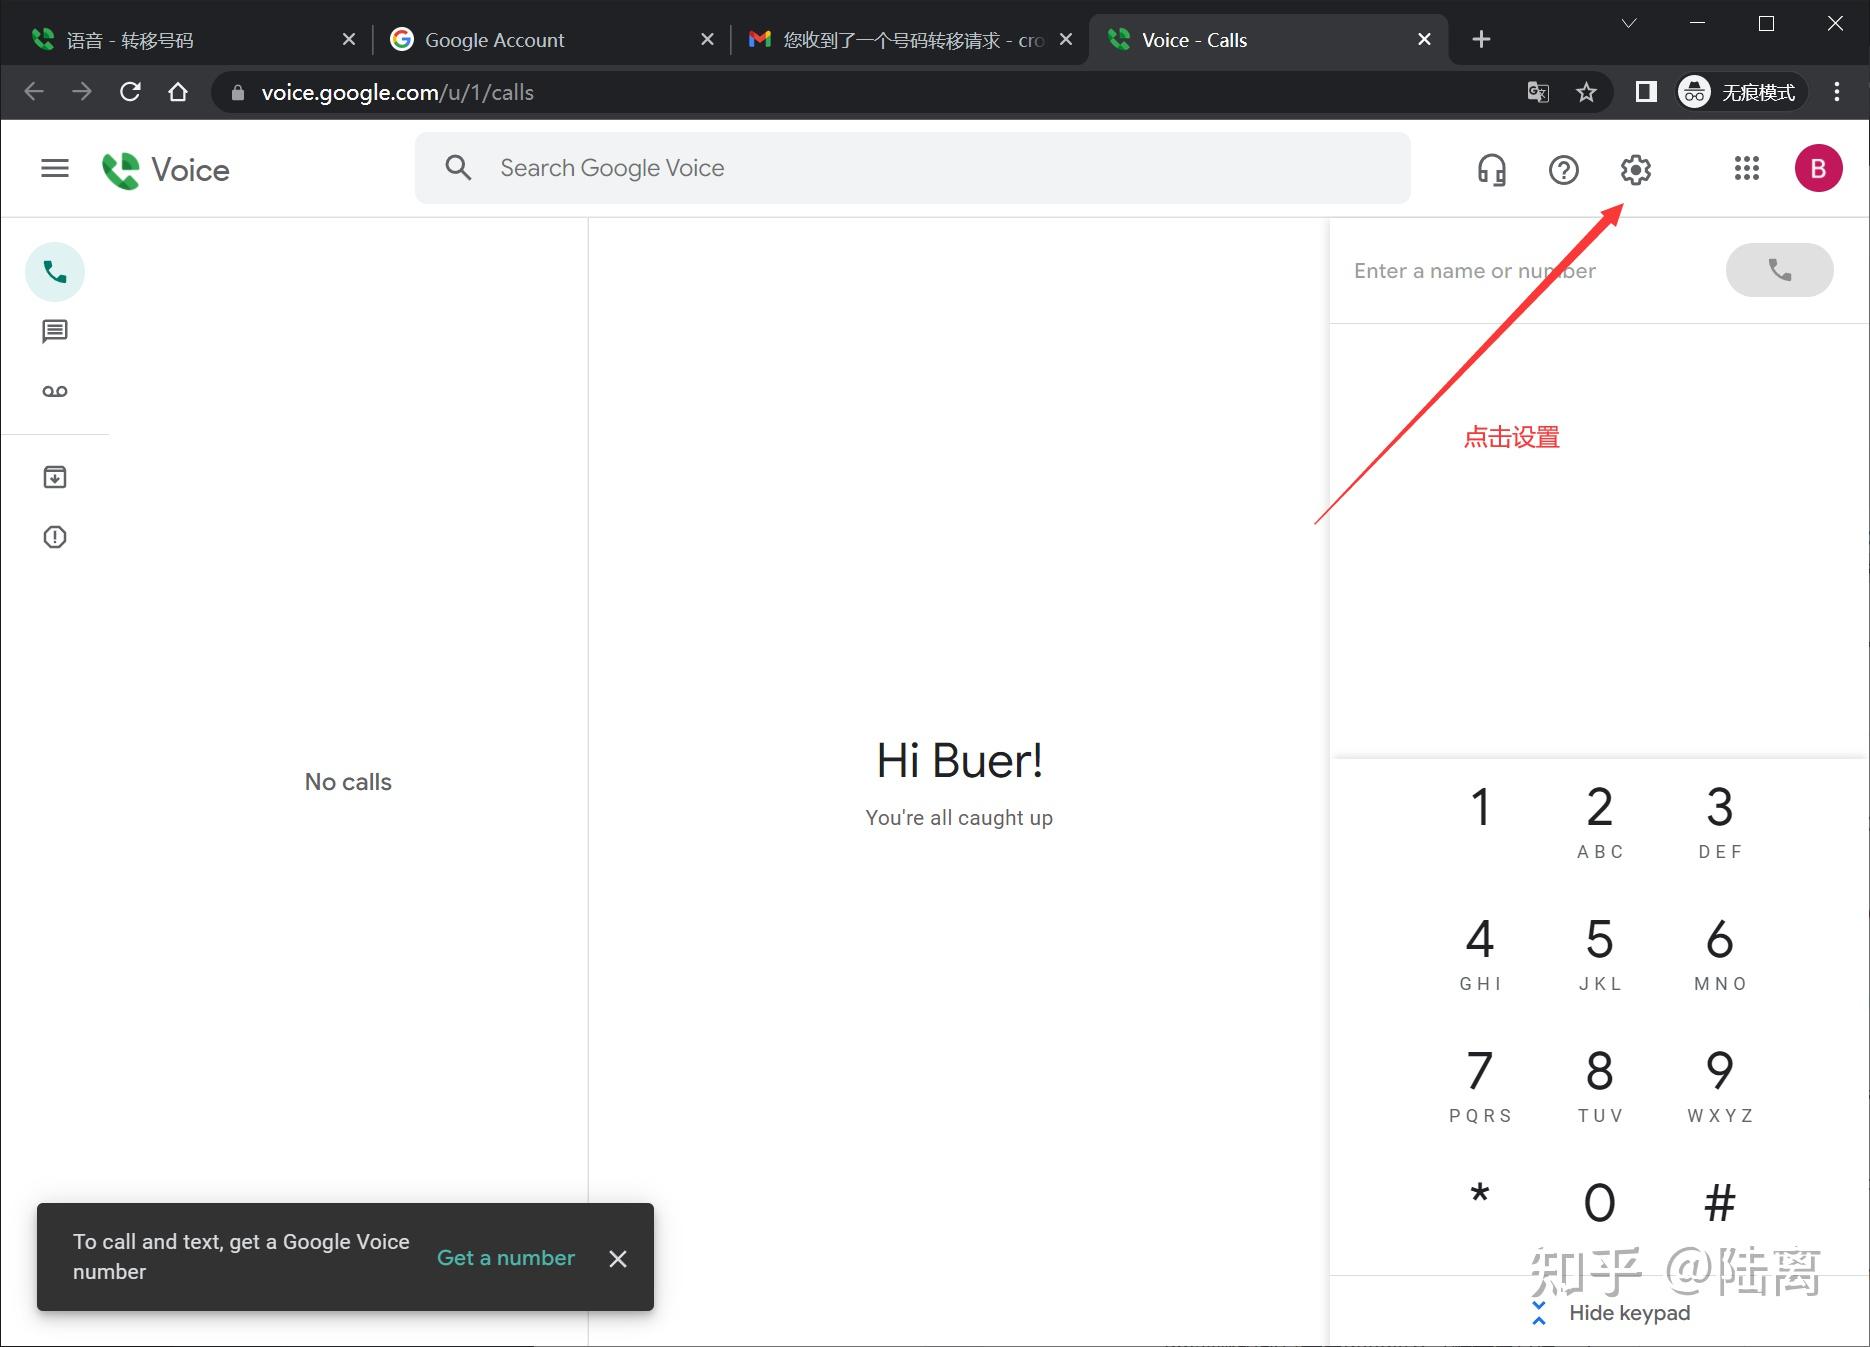The height and width of the screenshot is (1347, 1870).
Task: Open the Voicemail sidebar icon
Action: [55, 391]
